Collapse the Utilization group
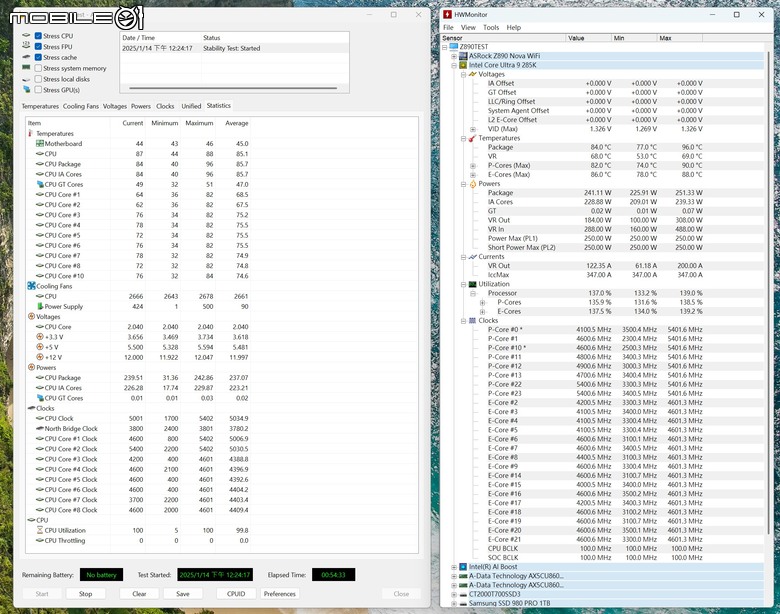Viewport: 780px width, 614px height. click(x=463, y=285)
